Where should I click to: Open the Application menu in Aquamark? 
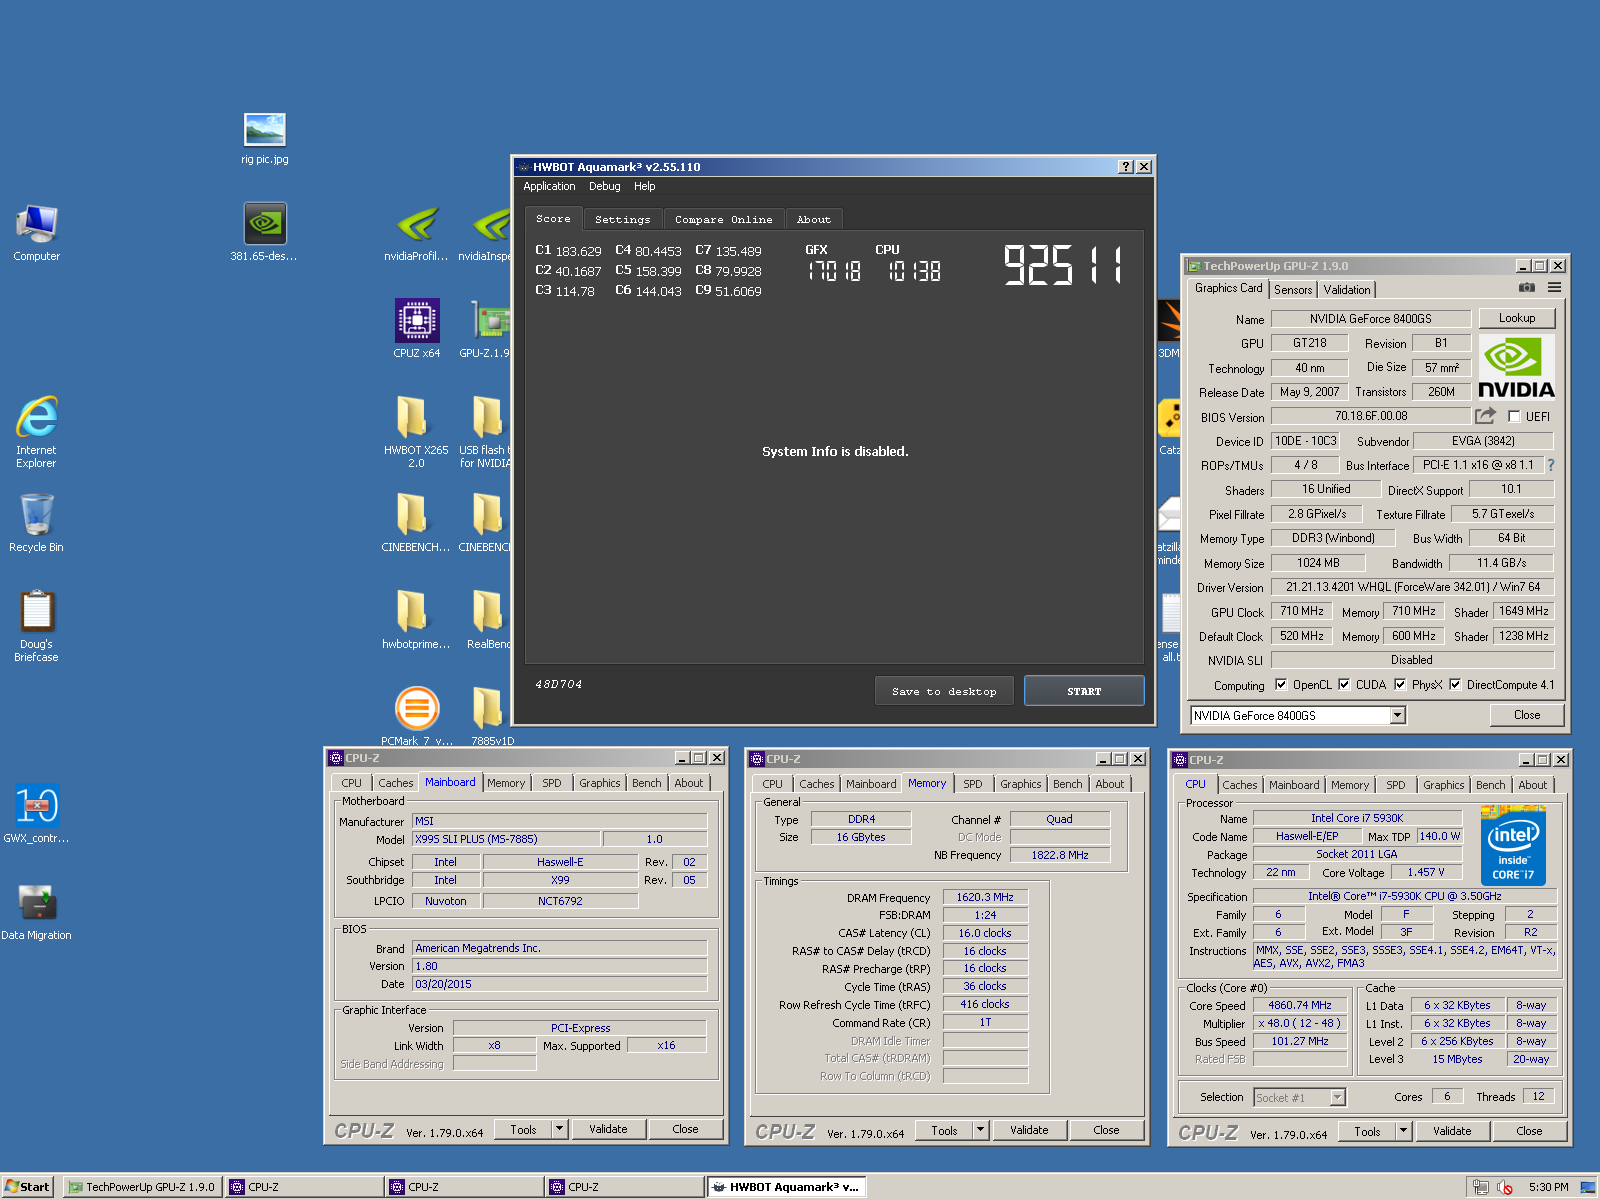coord(549,186)
